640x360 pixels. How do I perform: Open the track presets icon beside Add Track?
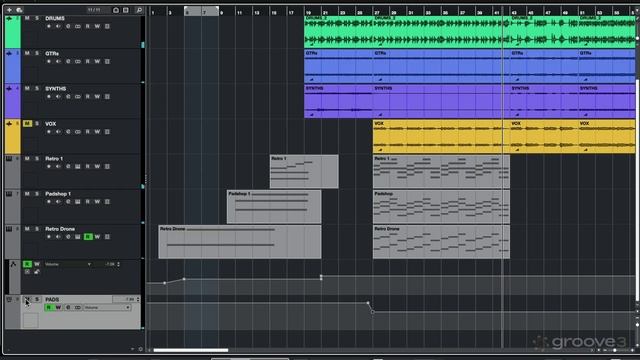click(19, 10)
